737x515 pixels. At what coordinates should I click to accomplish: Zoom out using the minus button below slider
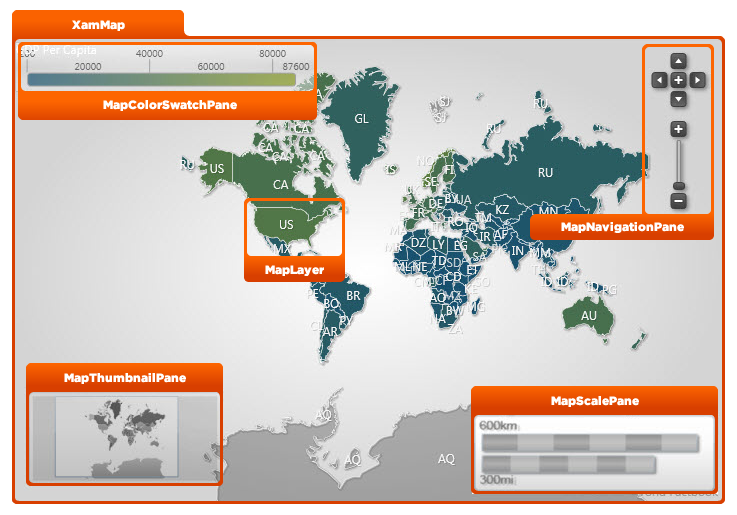(678, 201)
